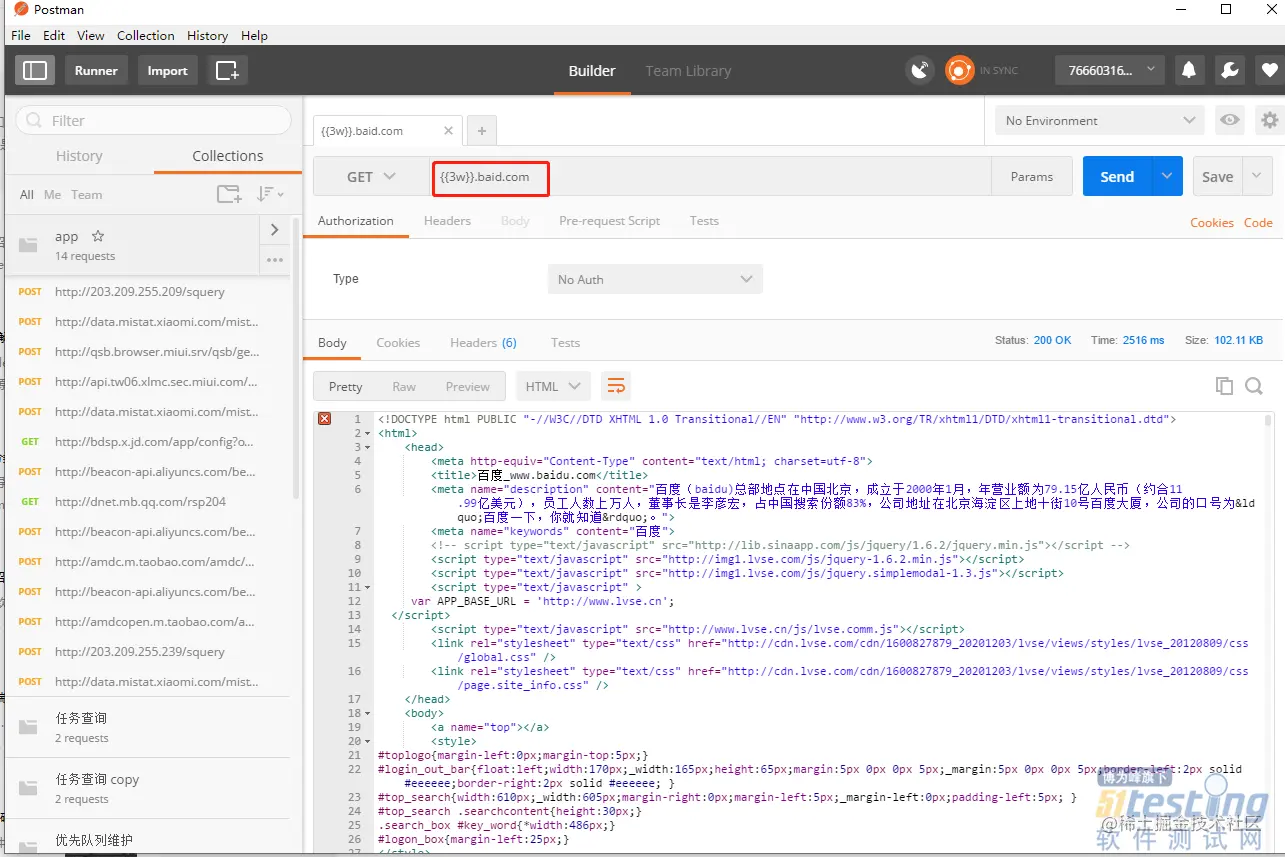Click the interceptor satellite icon
This screenshot has width=1285, height=857.
pyautogui.click(x=920, y=70)
